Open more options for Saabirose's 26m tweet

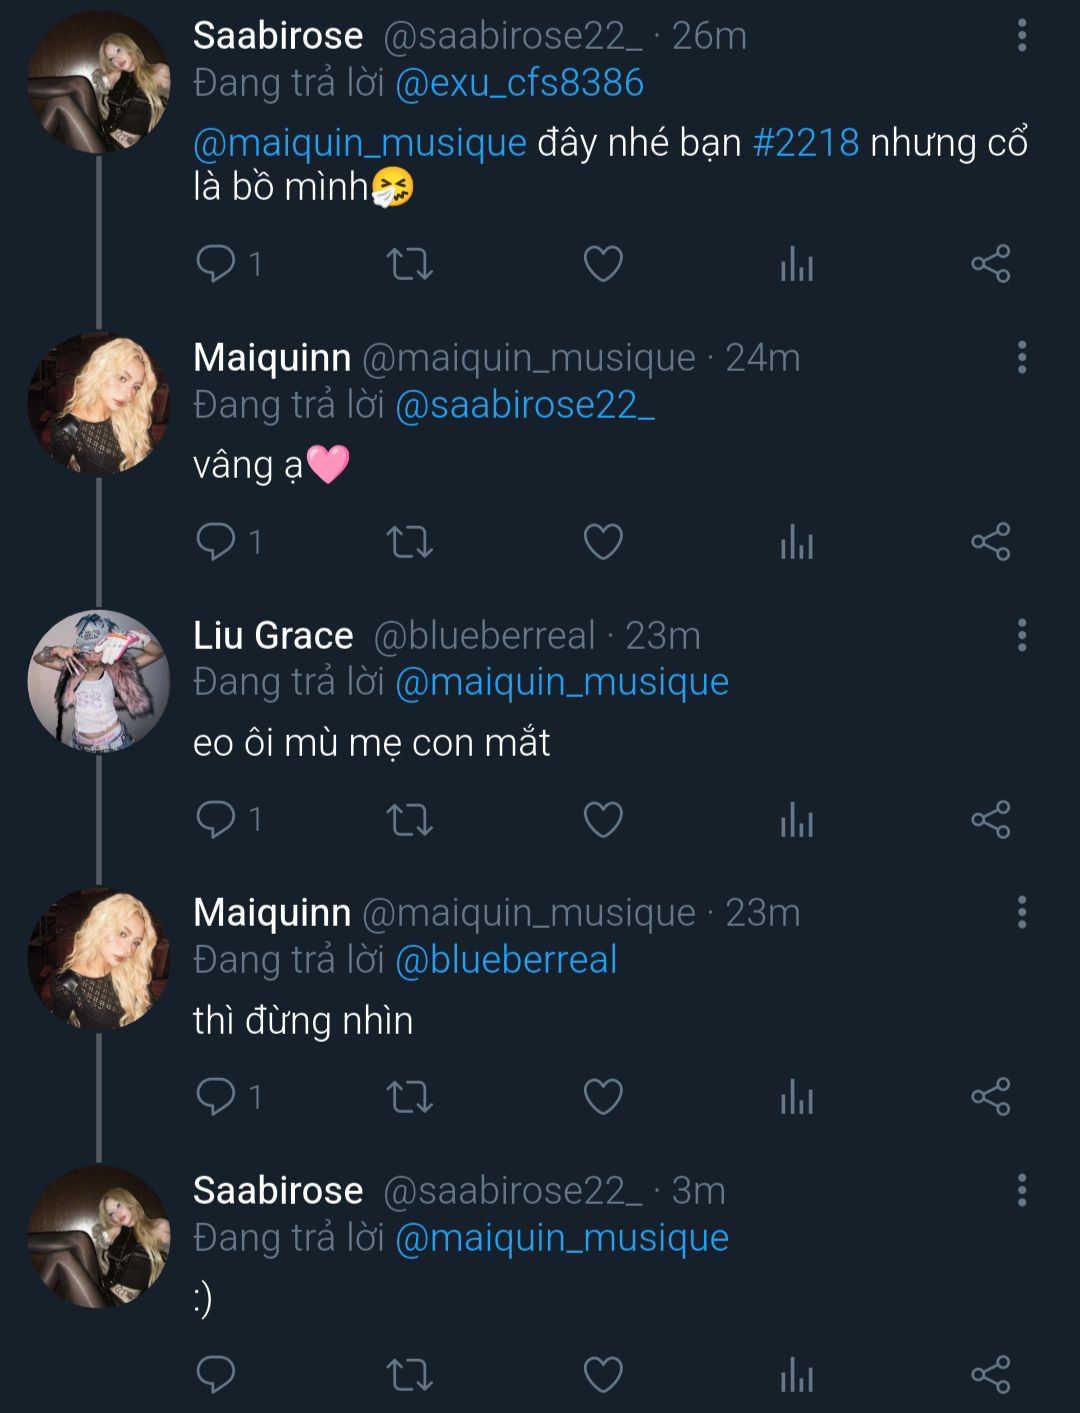coord(1021,36)
